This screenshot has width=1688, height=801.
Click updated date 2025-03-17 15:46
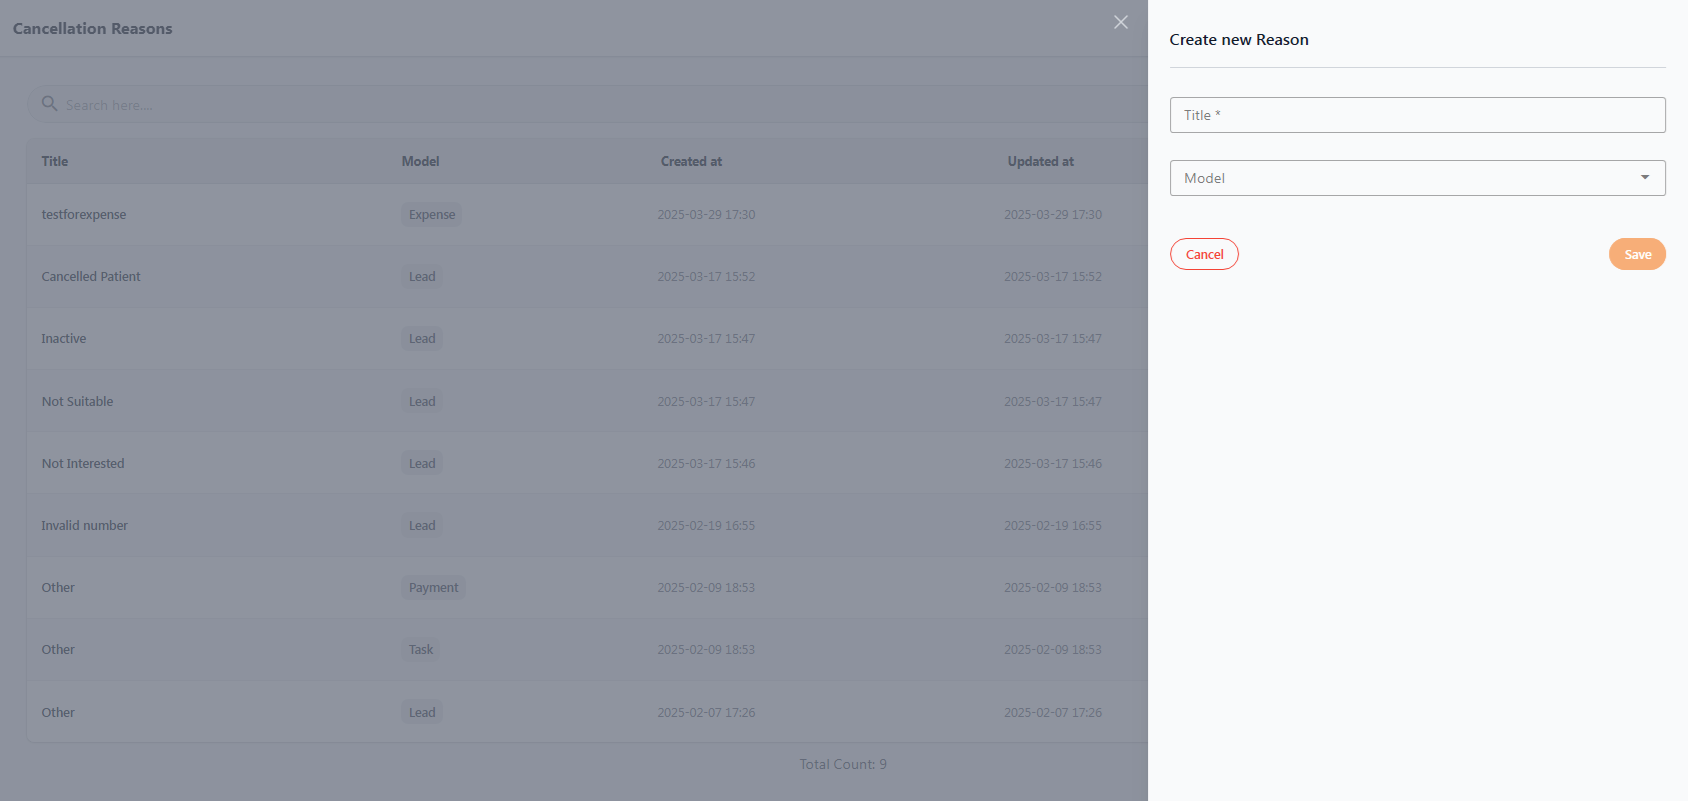pos(1053,463)
